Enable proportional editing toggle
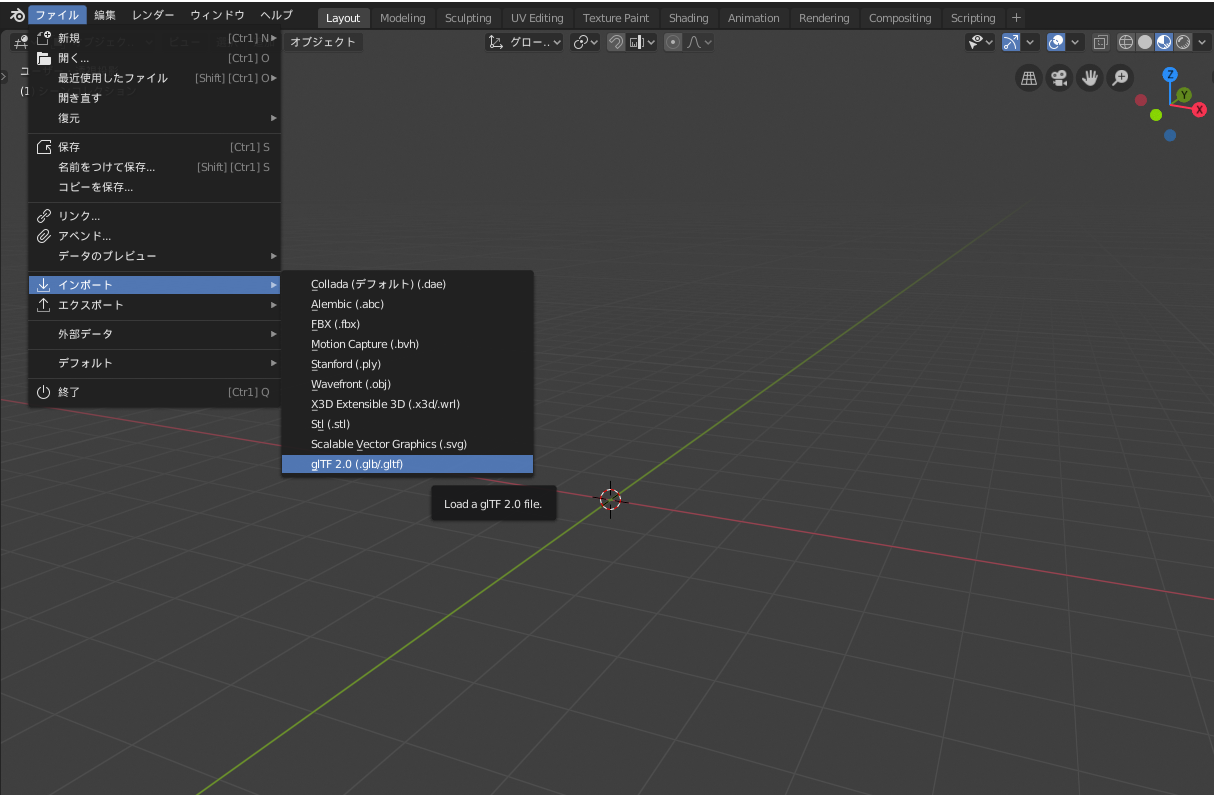The height and width of the screenshot is (795, 1214). (673, 42)
